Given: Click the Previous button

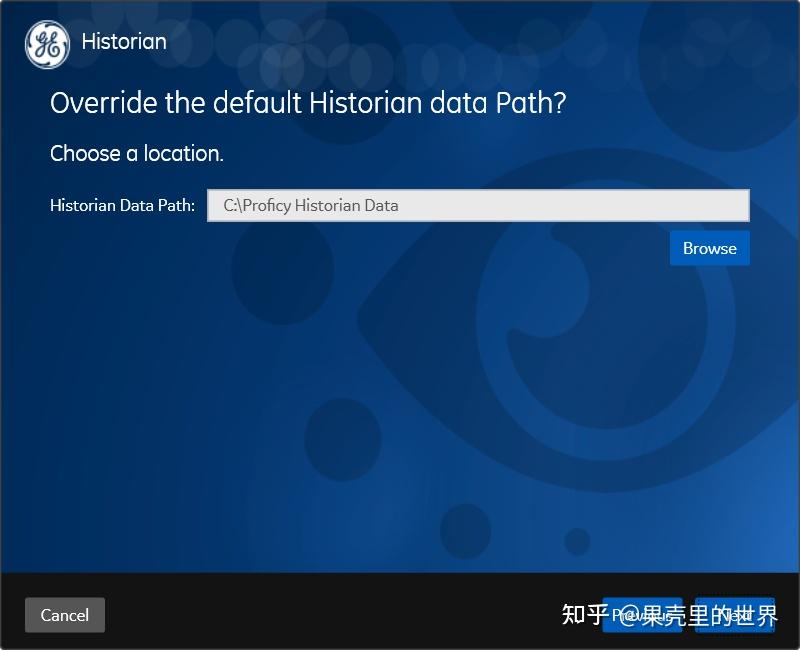Looking at the screenshot, I should [642, 615].
